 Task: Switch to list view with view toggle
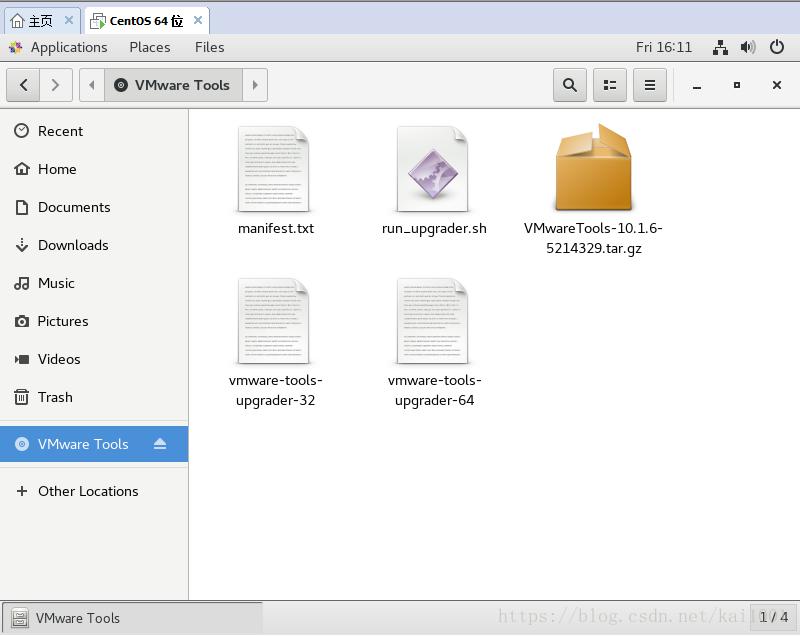click(x=610, y=85)
